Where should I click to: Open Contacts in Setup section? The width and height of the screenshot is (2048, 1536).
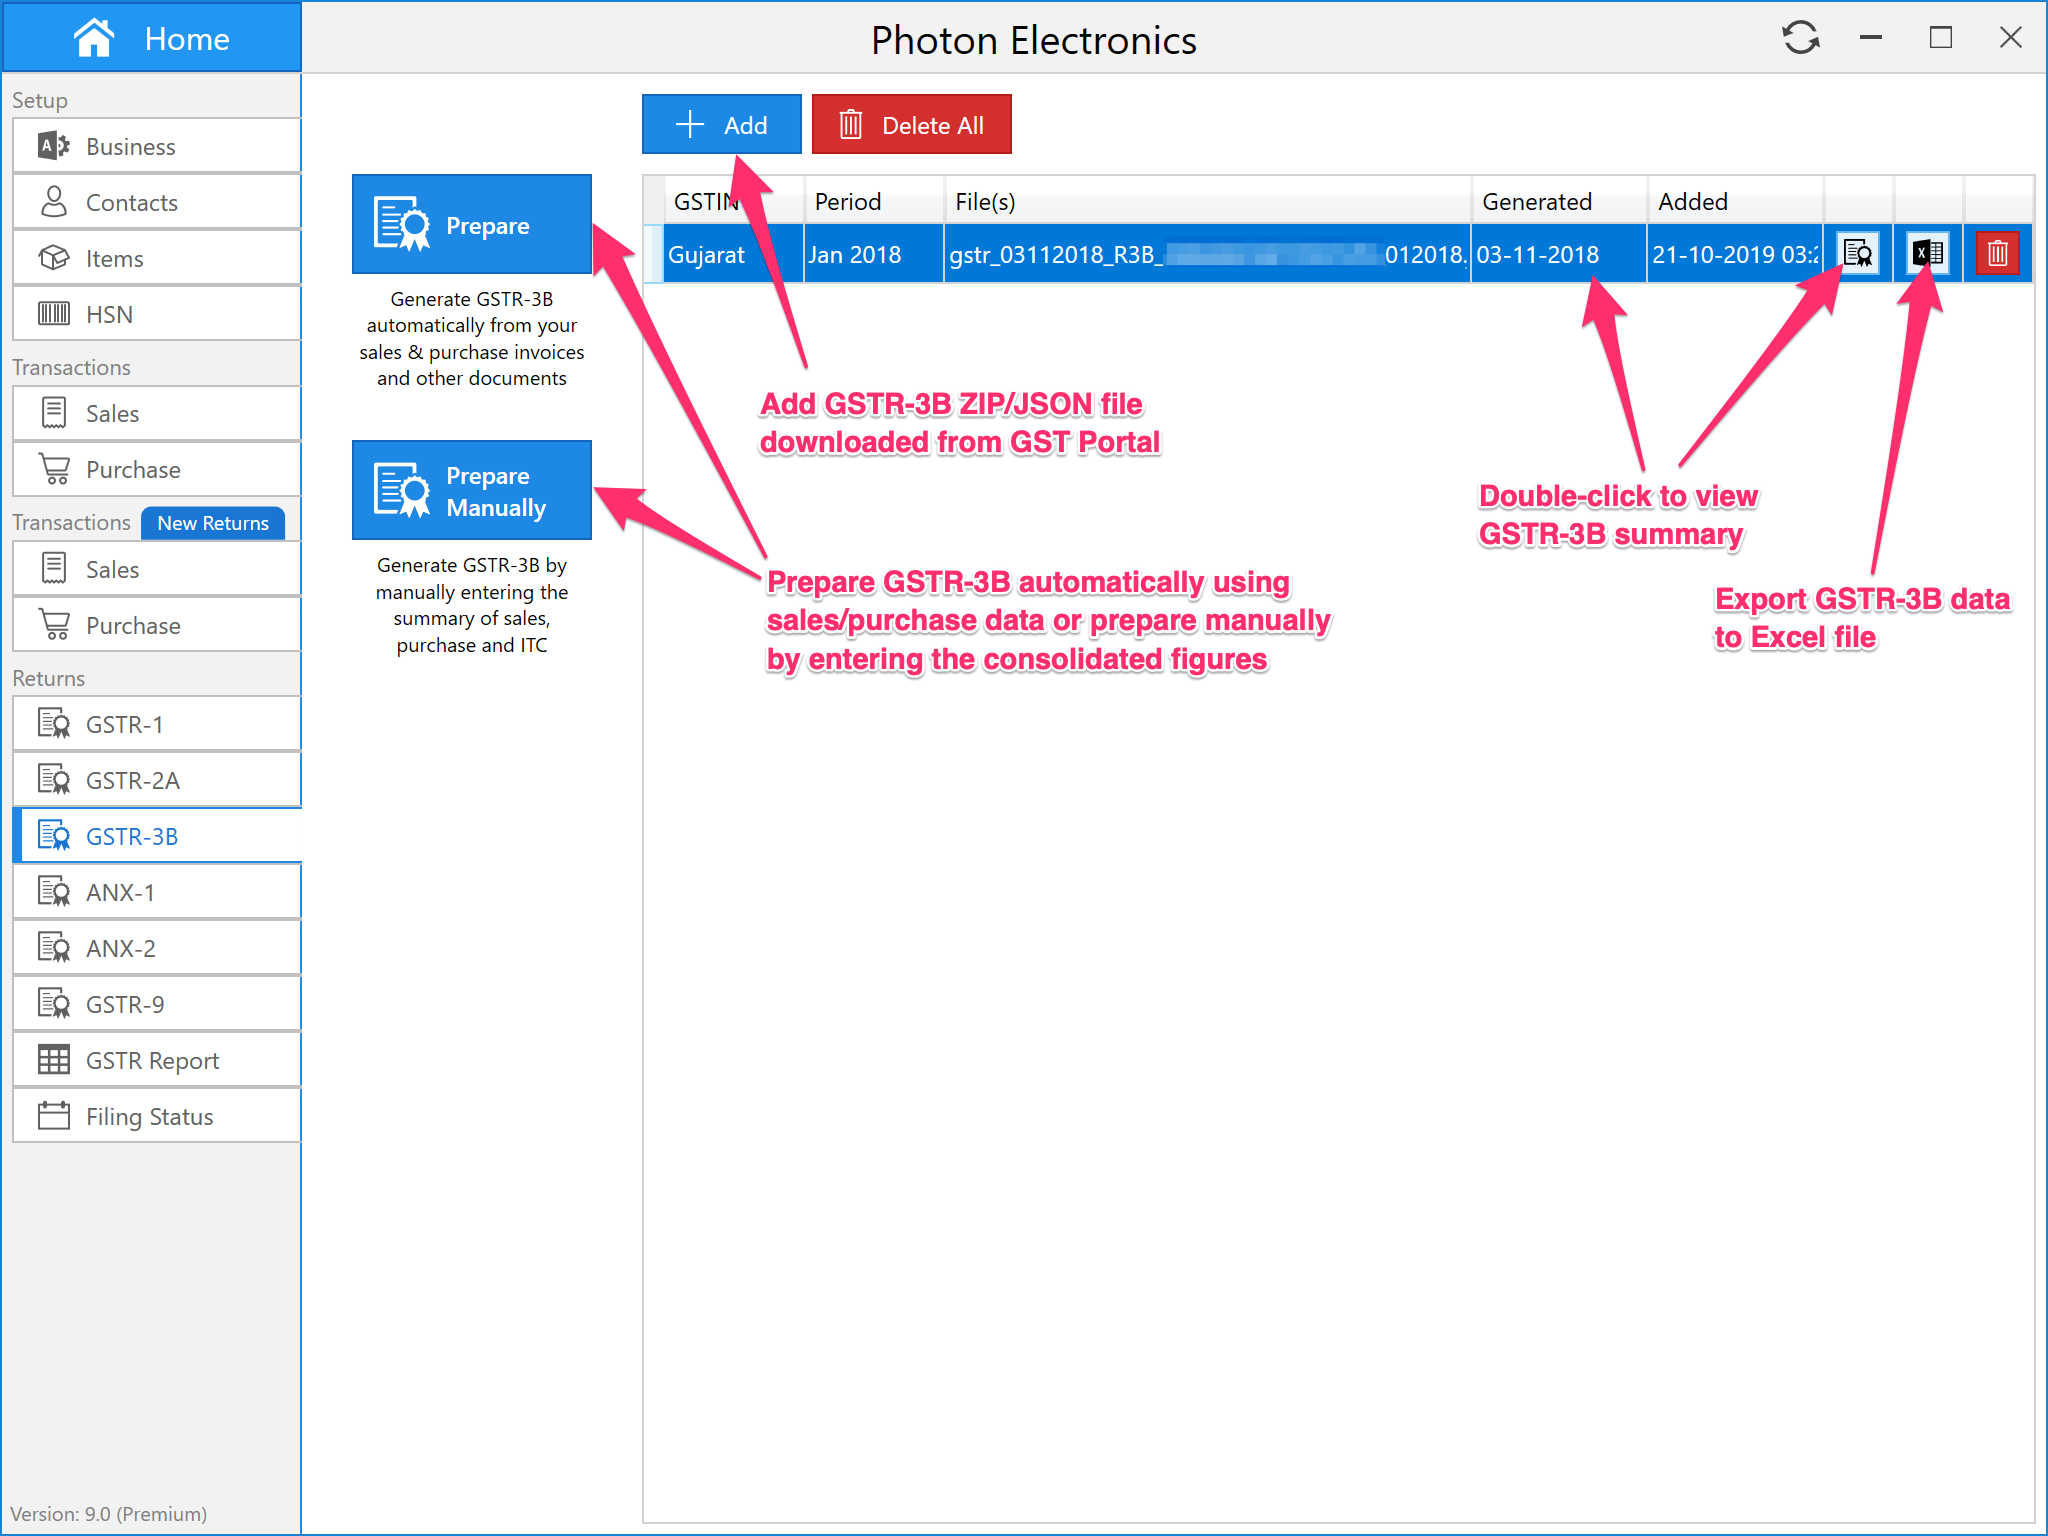pyautogui.click(x=157, y=202)
